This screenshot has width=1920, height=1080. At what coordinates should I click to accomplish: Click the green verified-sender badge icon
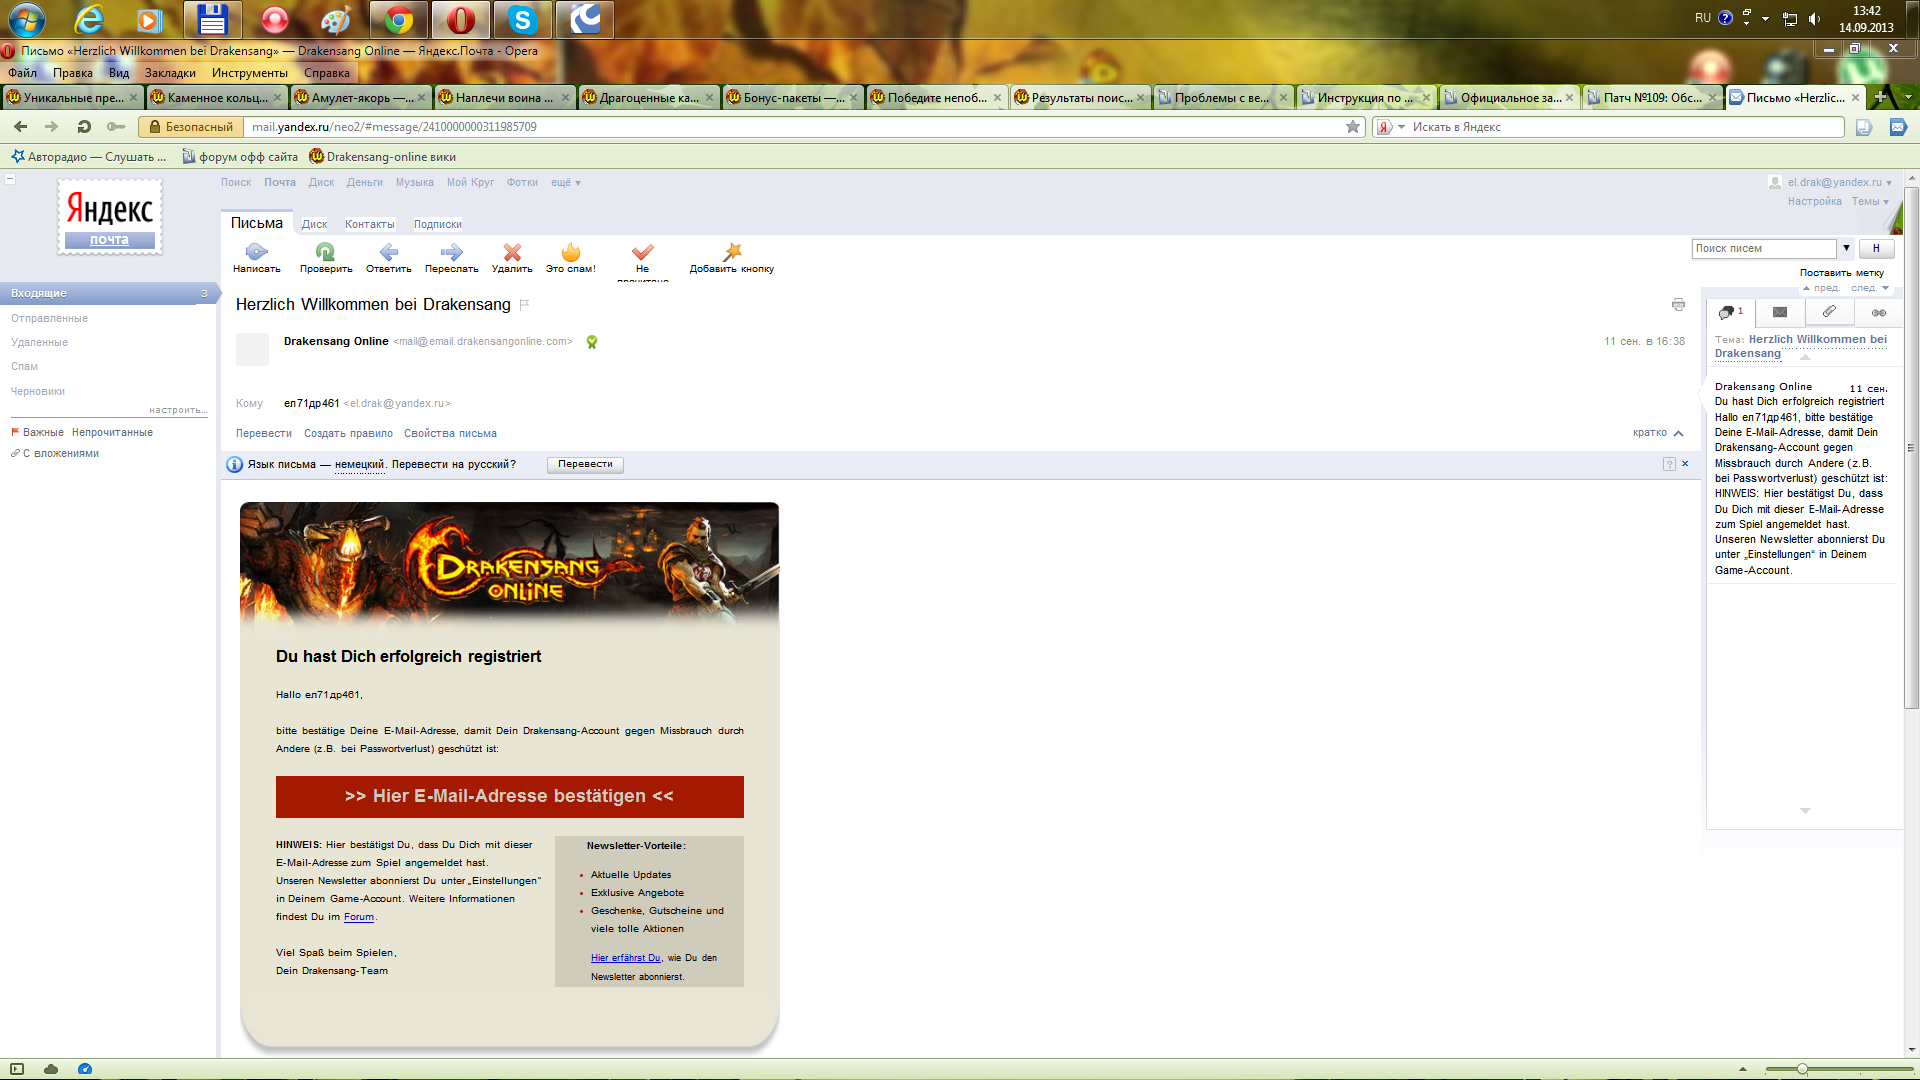(x=592, y=342)
